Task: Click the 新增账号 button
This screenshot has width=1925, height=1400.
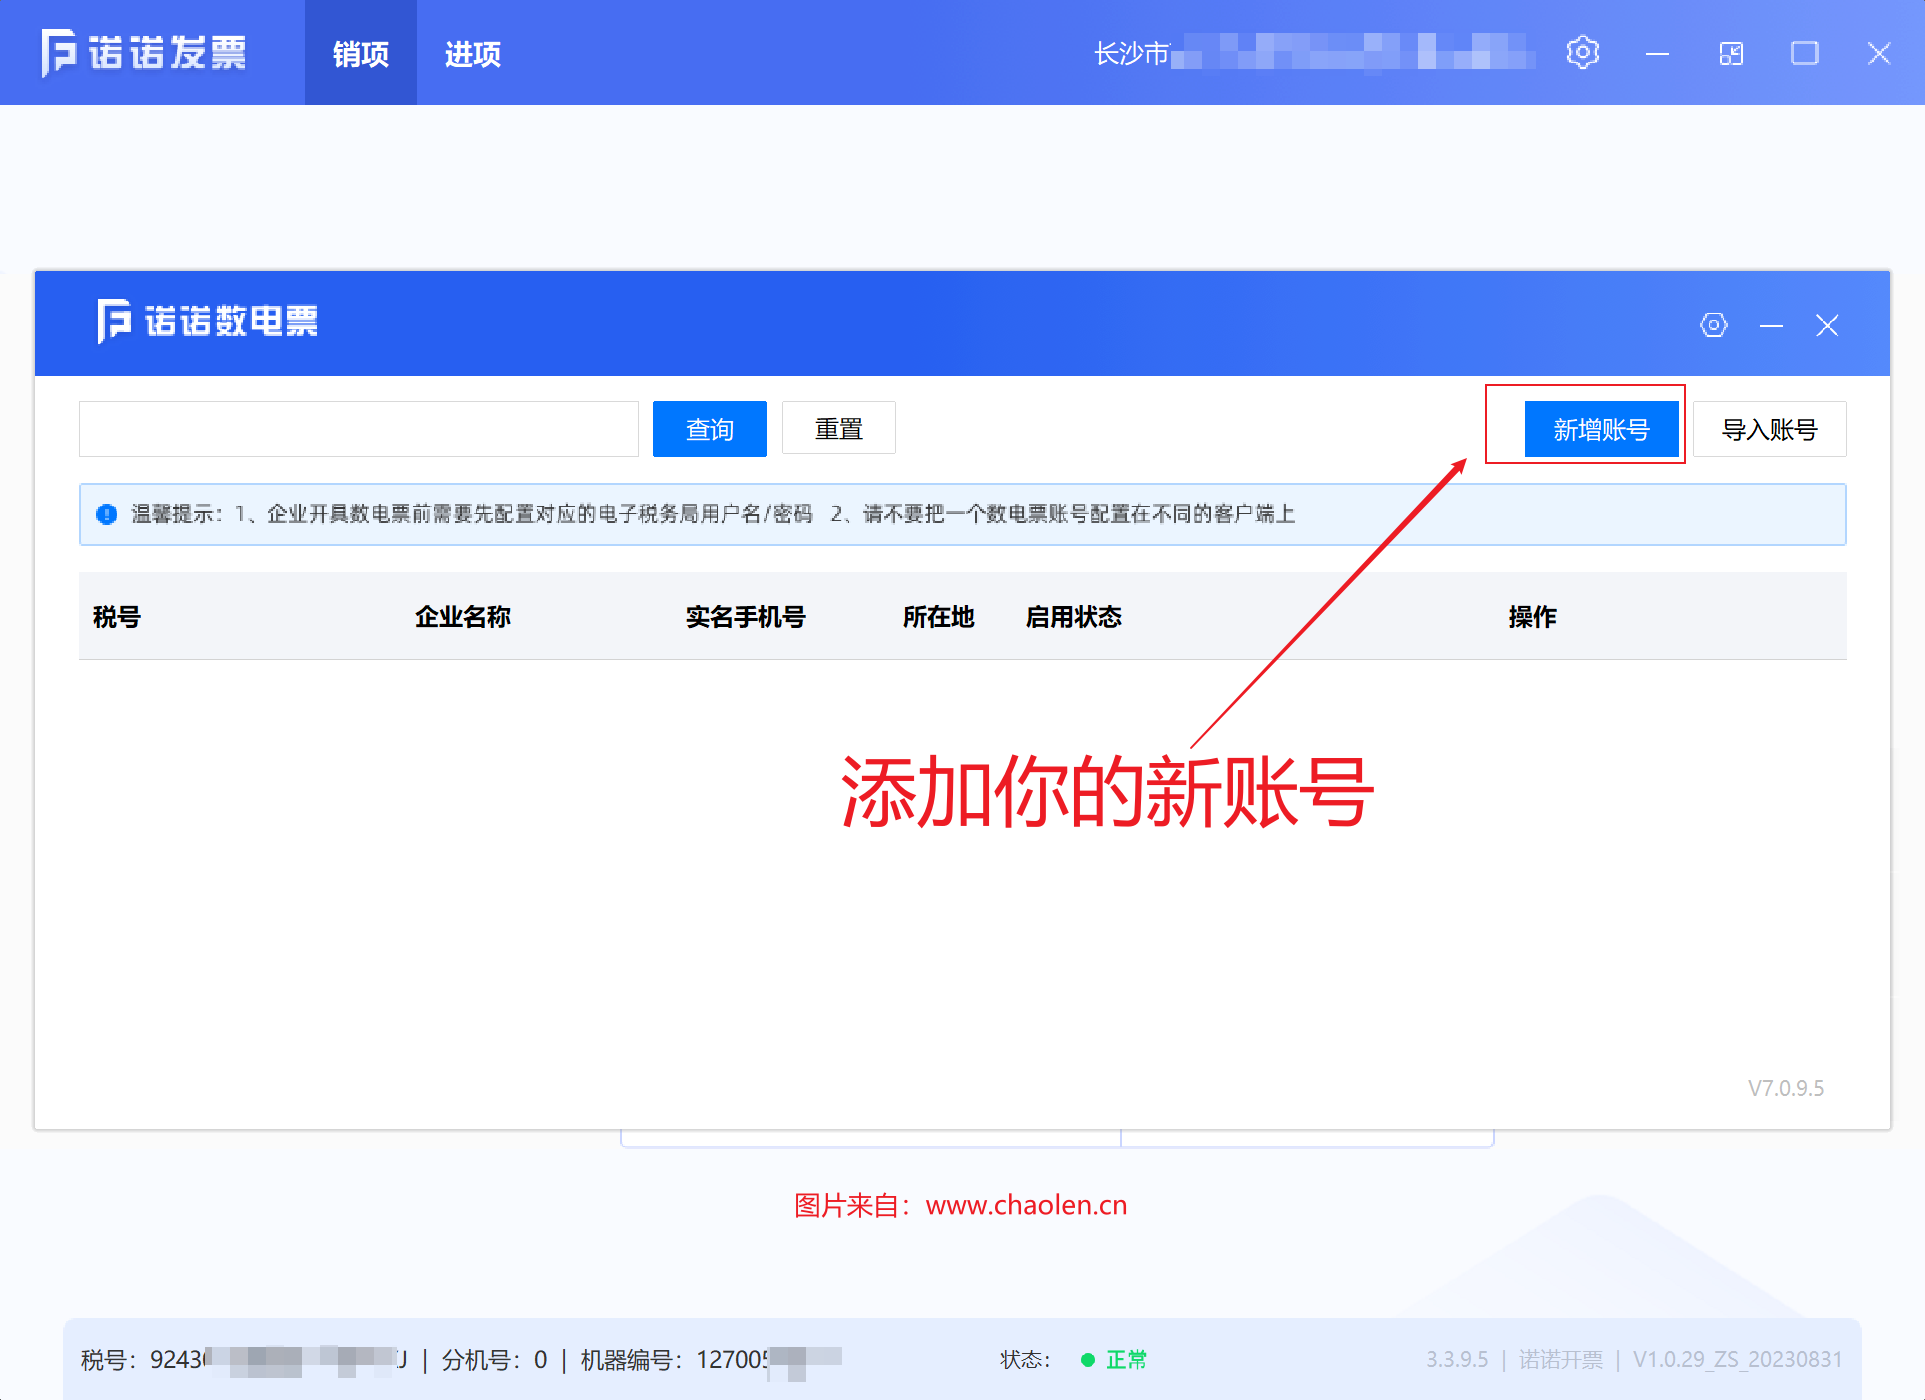Action: (x=1601, y=429)
